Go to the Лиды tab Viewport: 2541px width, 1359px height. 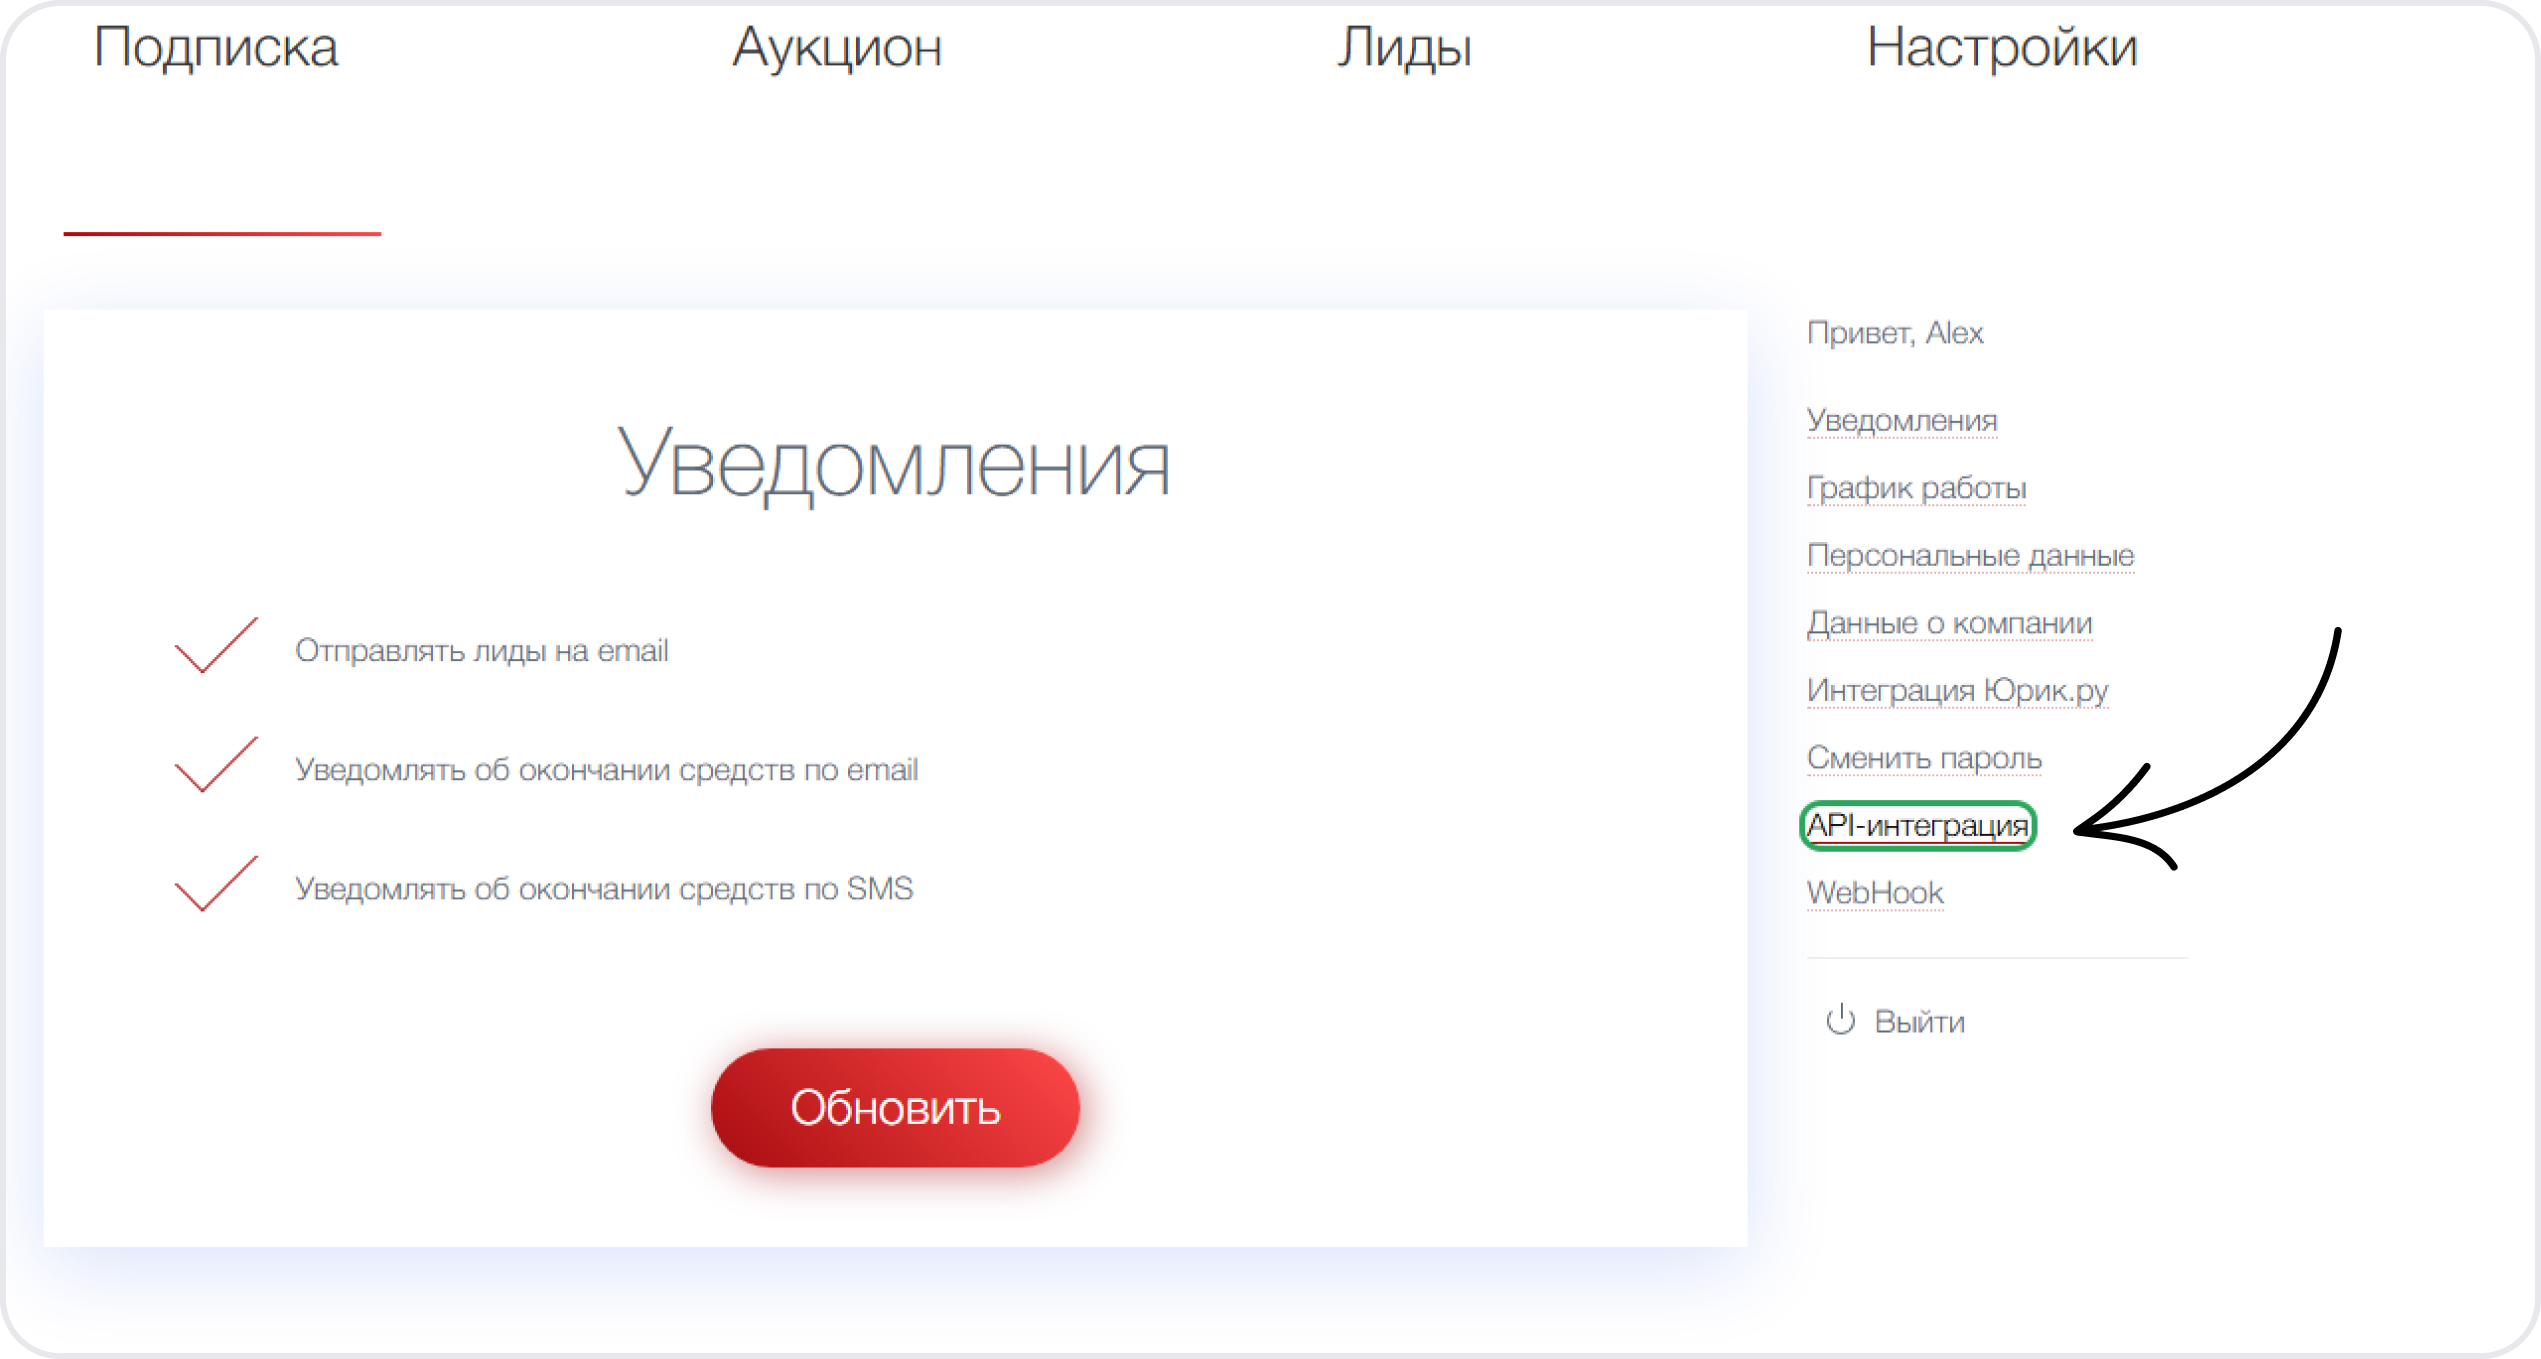(x=1405, y=48)
